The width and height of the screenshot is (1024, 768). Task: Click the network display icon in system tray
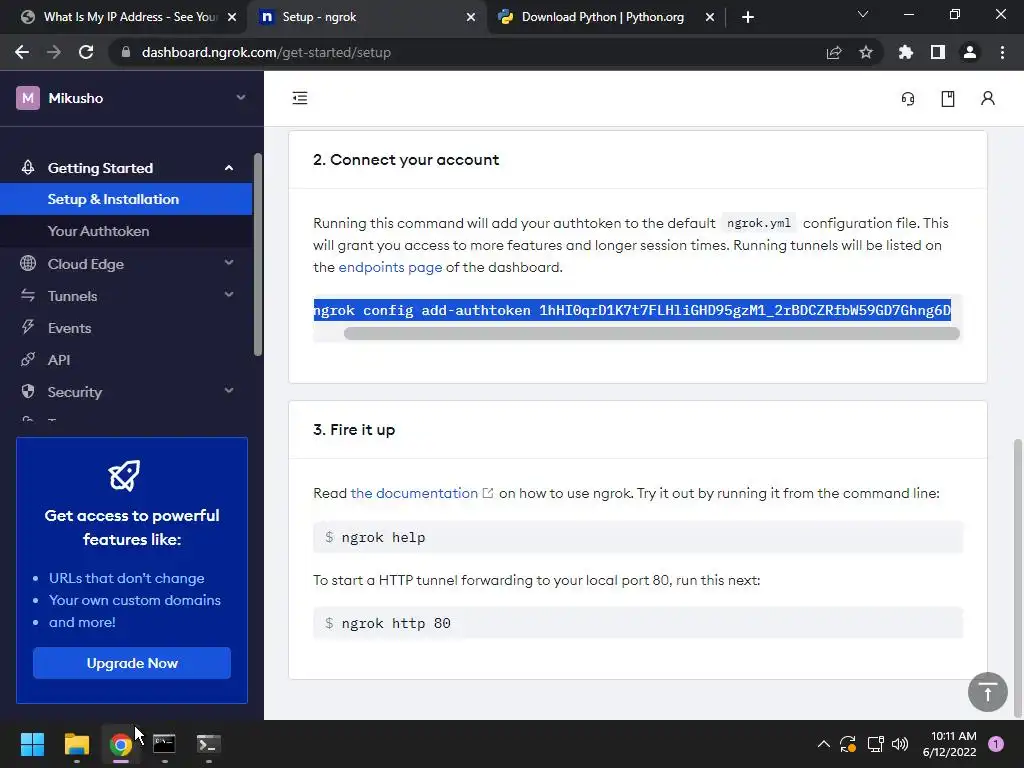(875, 744)
